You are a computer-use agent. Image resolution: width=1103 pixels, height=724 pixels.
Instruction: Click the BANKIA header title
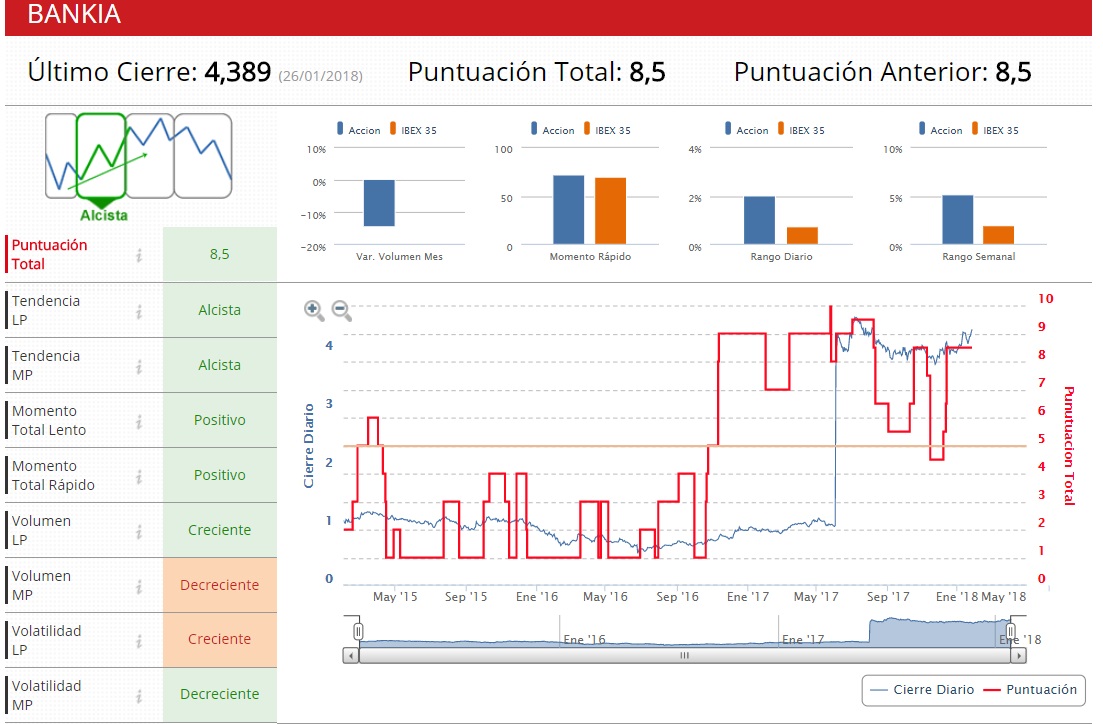point(74,14)
